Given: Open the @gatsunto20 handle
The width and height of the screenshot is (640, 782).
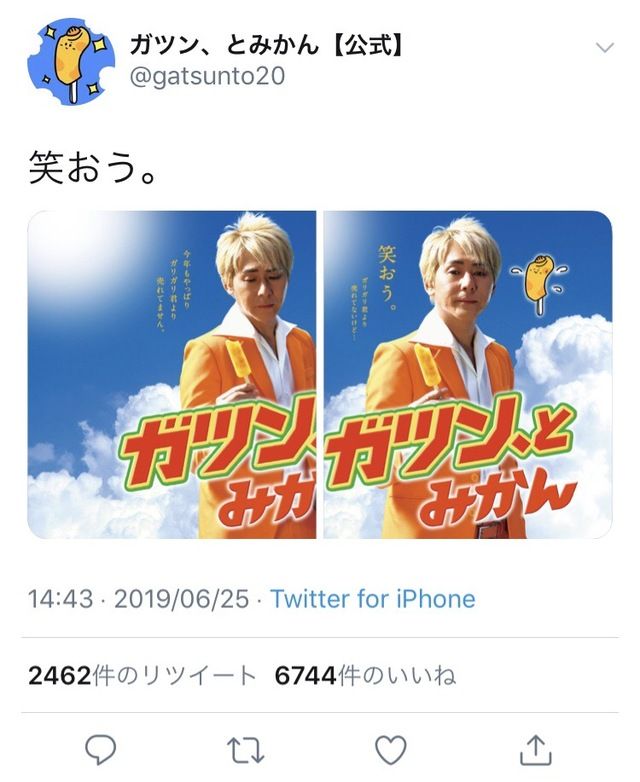Looking at the screenshot, I should click(x=207, y=76).
